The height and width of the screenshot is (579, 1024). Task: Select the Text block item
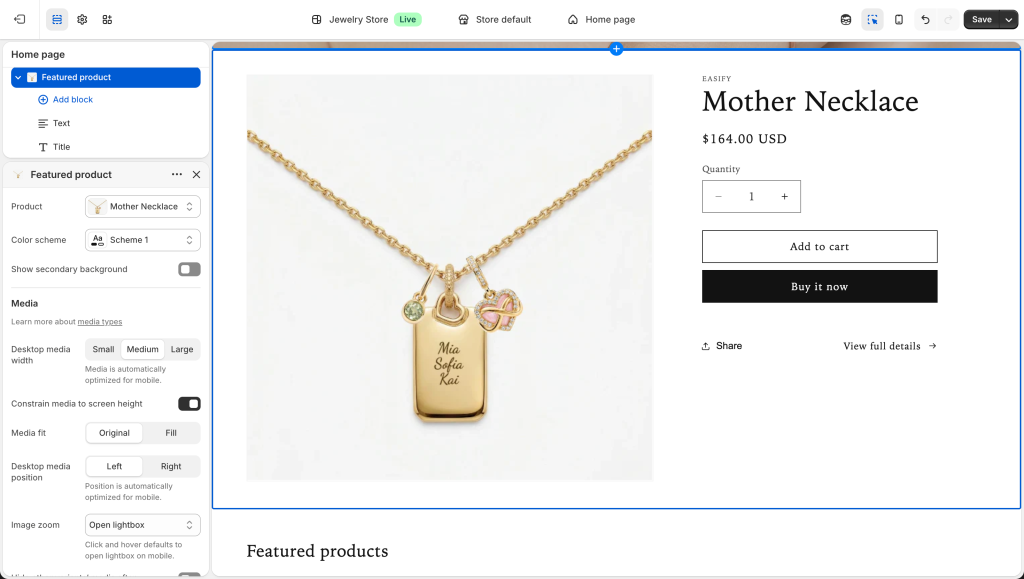pyautogui.click(x=61, y=123)
